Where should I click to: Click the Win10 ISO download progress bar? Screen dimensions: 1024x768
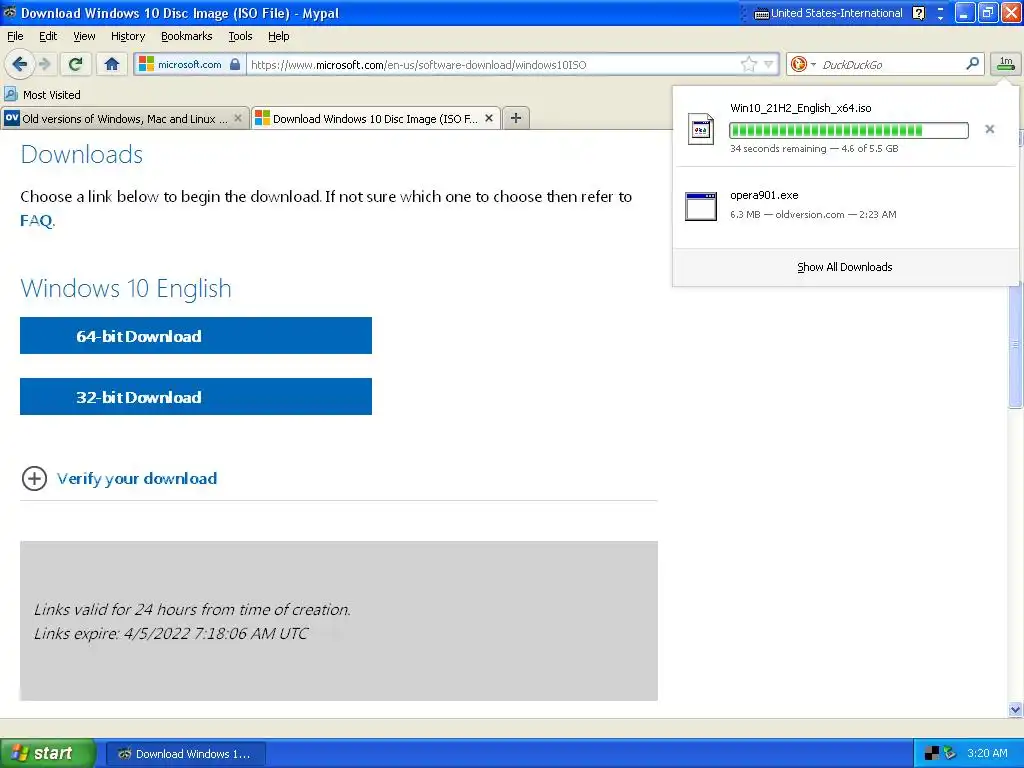coord(848,131)
